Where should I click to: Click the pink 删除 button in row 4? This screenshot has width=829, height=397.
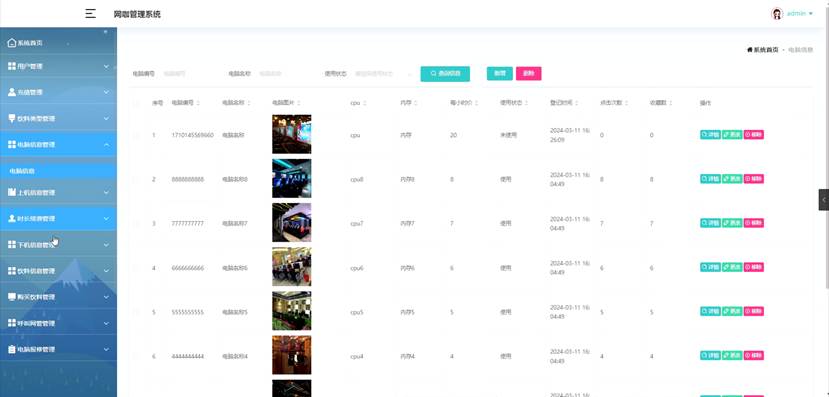pyautogui.click(x=754, y=267)
